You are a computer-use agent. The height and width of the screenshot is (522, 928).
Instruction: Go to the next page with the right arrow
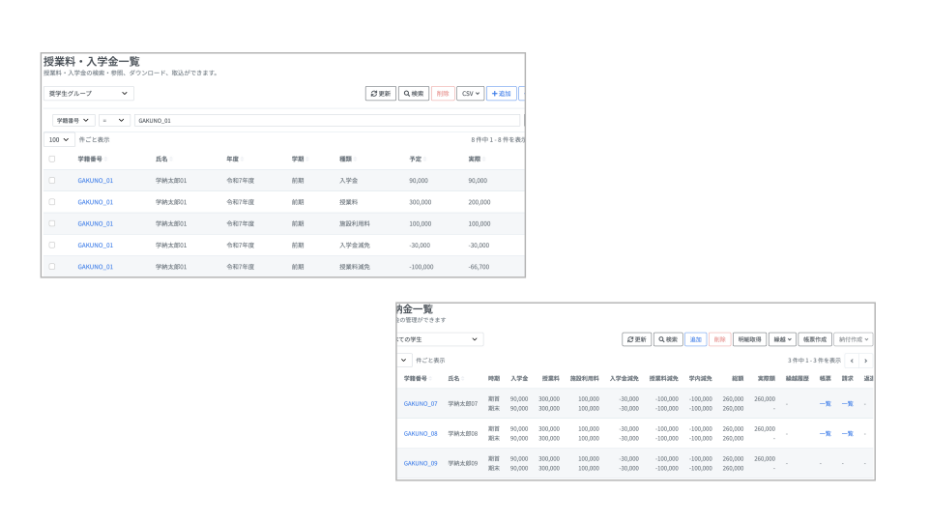pyautogui.click(x=865, y=360)
